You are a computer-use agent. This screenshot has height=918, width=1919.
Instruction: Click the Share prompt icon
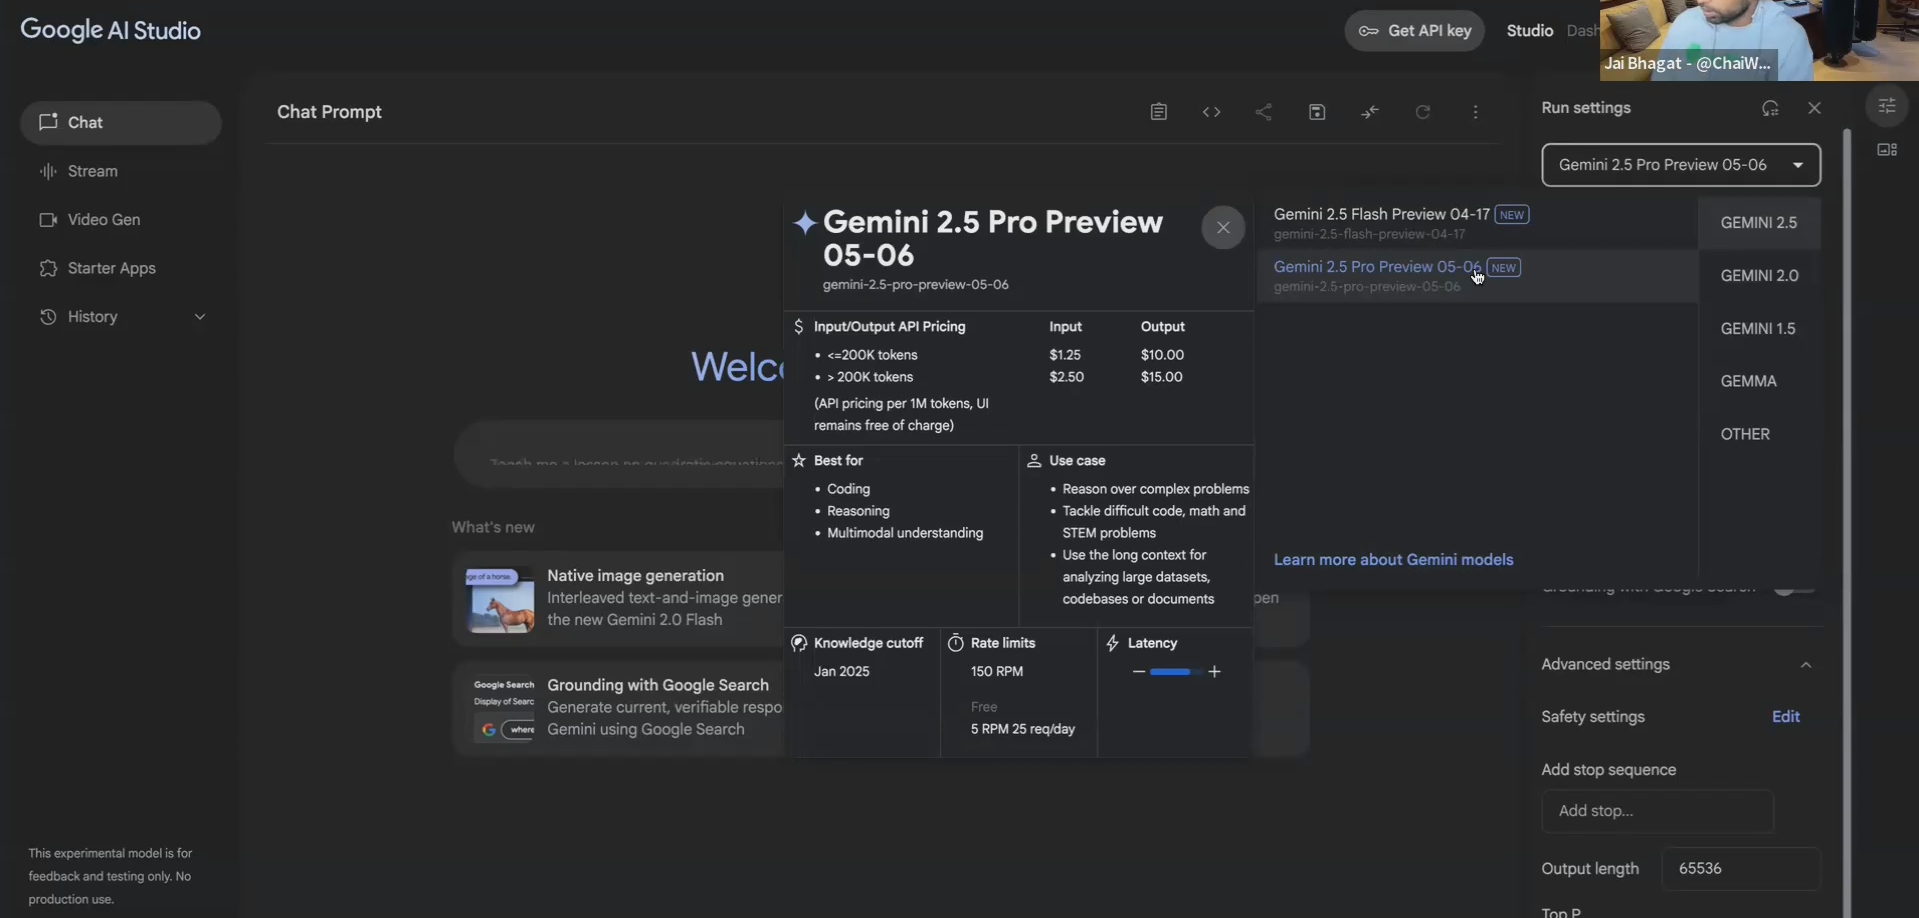pos(1264,112)
